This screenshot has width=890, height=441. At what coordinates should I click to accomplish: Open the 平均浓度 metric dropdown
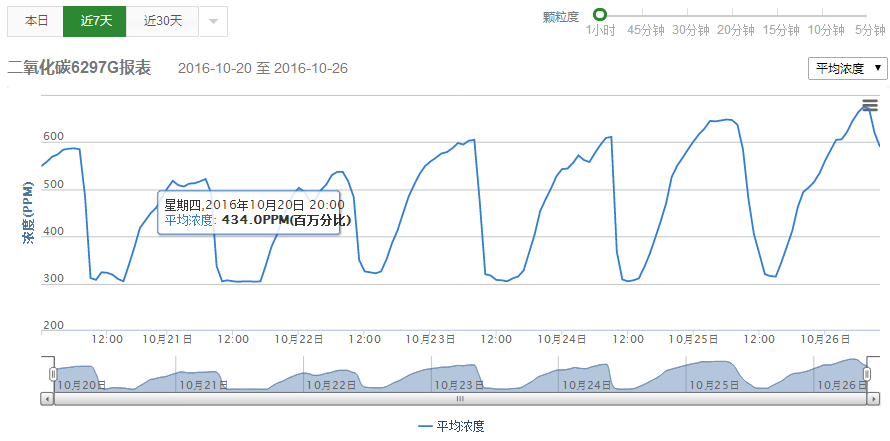tap(847, 68)
